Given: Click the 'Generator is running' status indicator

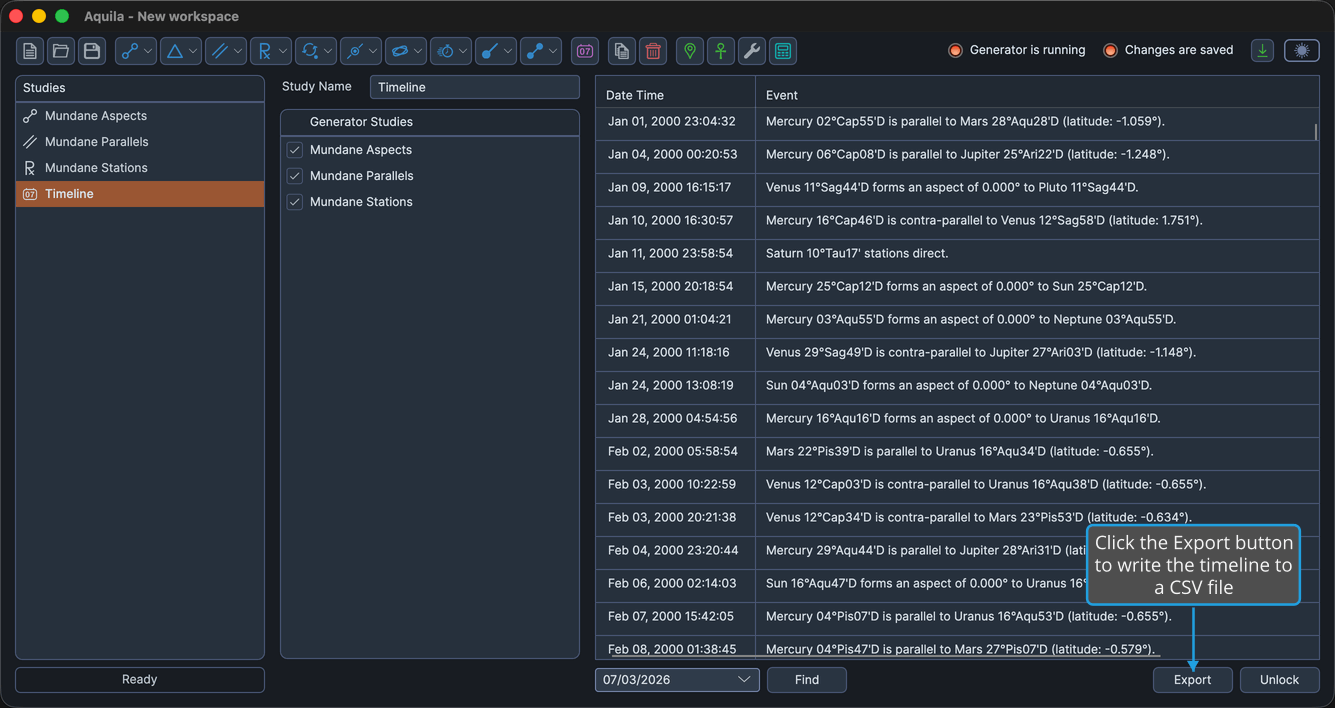Looking at the screenshot, I should tap(1017, 50).
